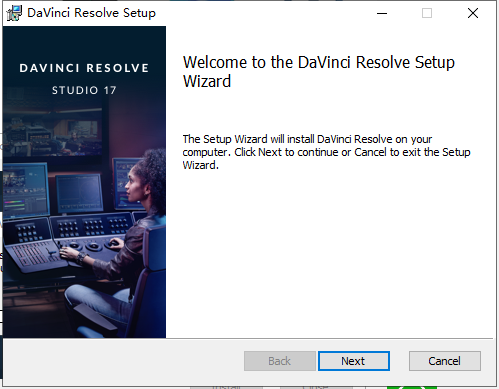Image resolution: width=499 pixels, height=389 pixels.
Task: Click the installer icon in title bar
Action: click(x=14, y=13)
